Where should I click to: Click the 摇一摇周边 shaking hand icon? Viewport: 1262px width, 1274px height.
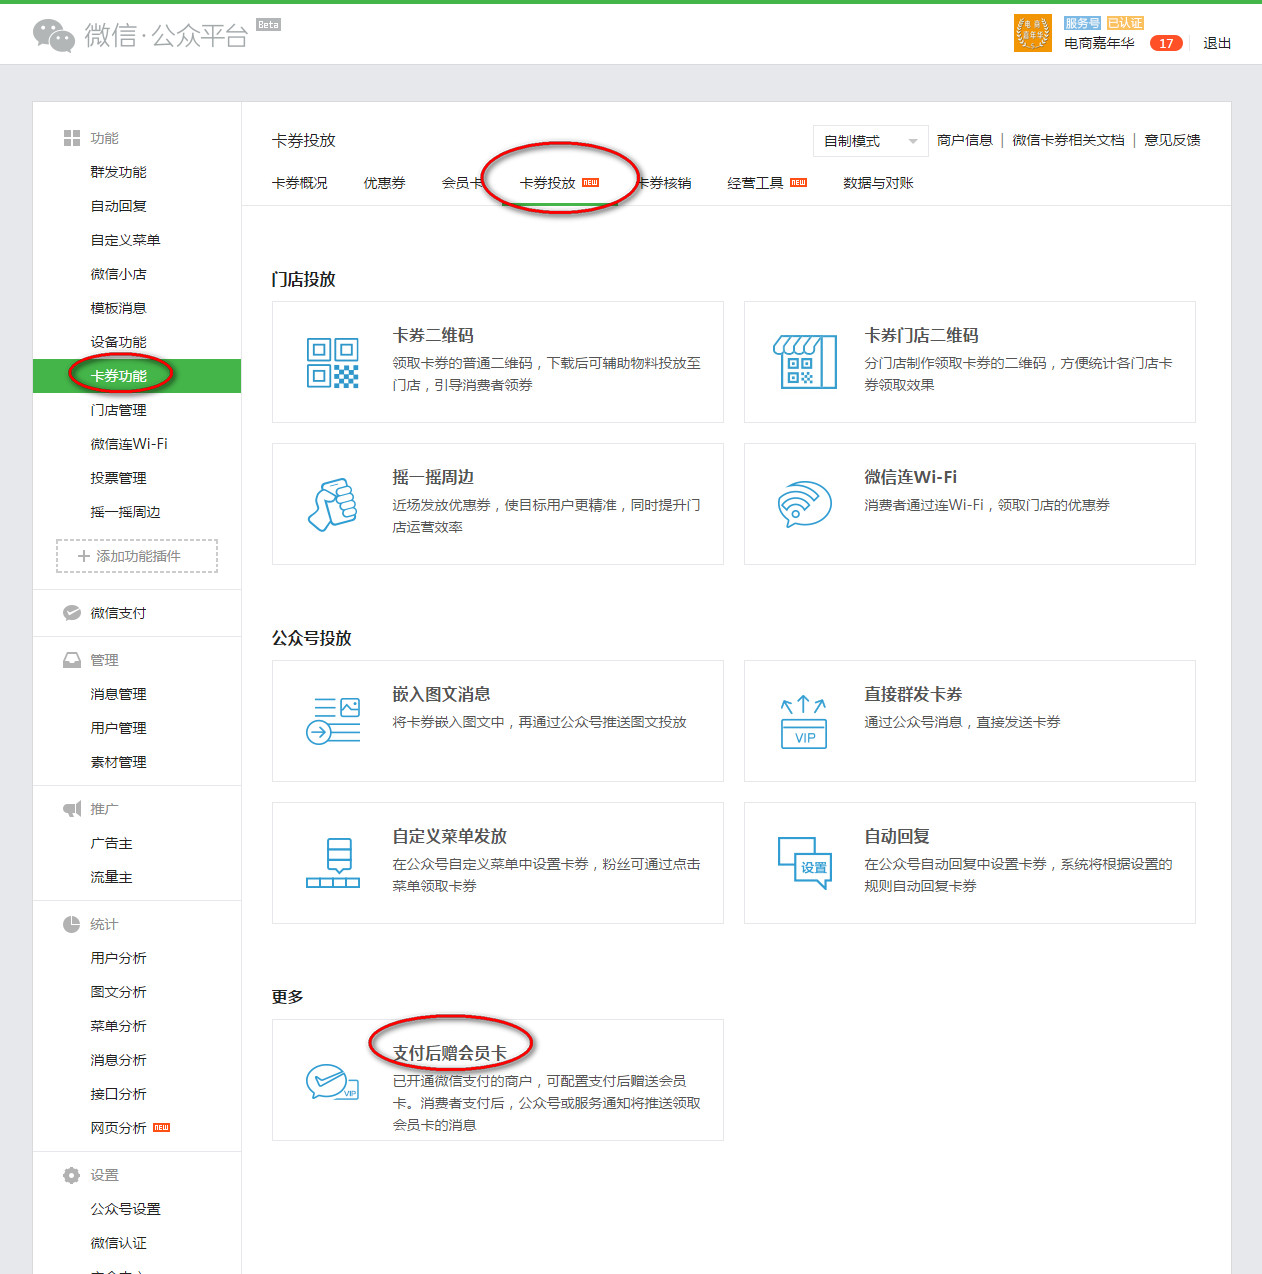tap(333, 504)
